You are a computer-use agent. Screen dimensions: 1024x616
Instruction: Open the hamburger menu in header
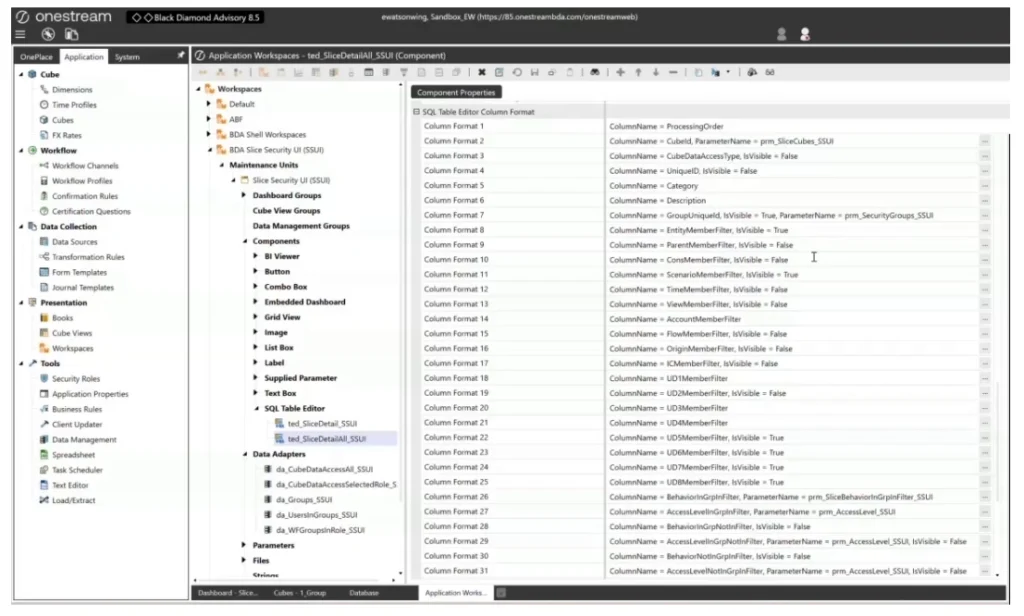point(20,35)
